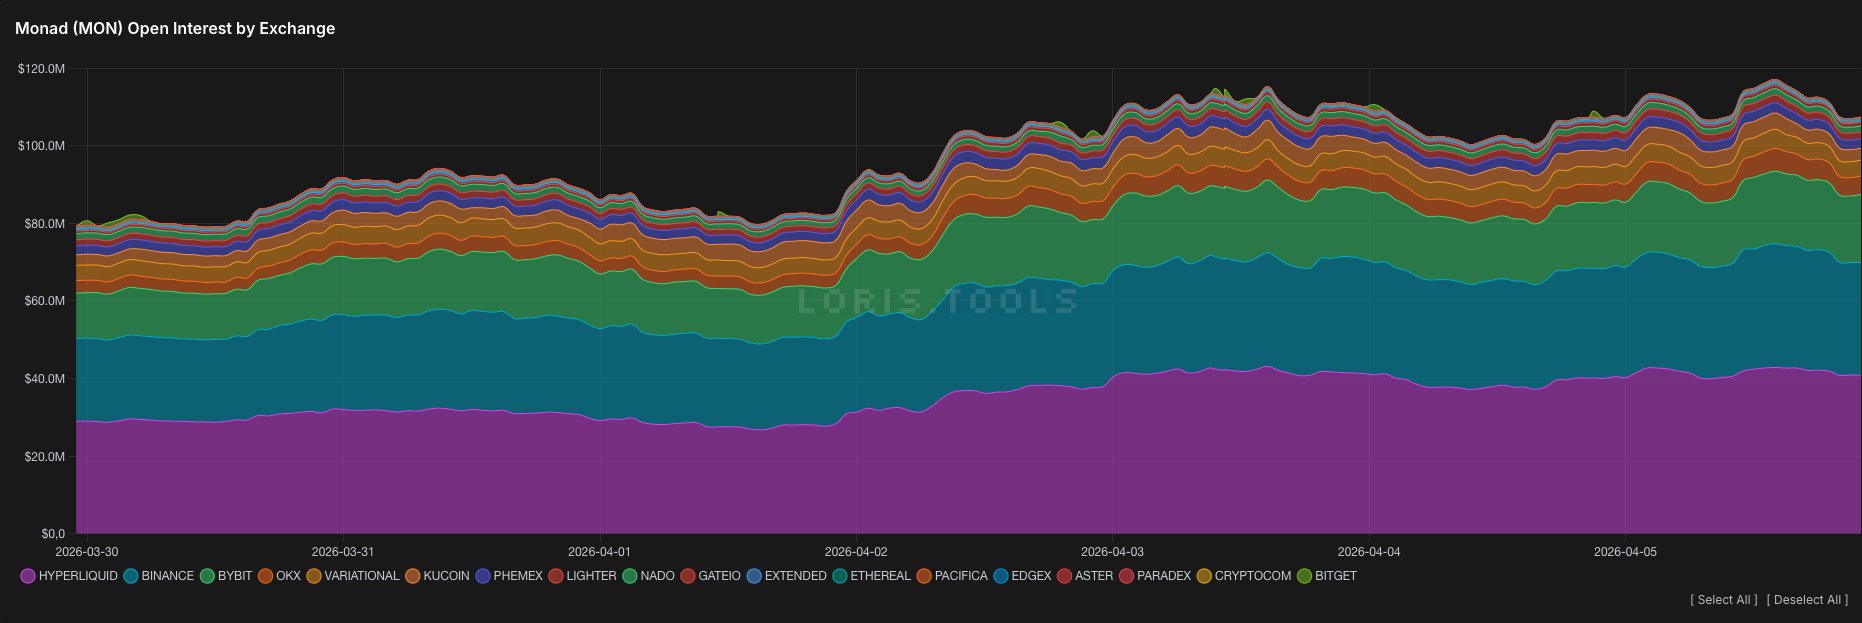This screenshot has height=623, width=1862.
Task: Click the PARADEX legend label
Action: coord(1164,576)
